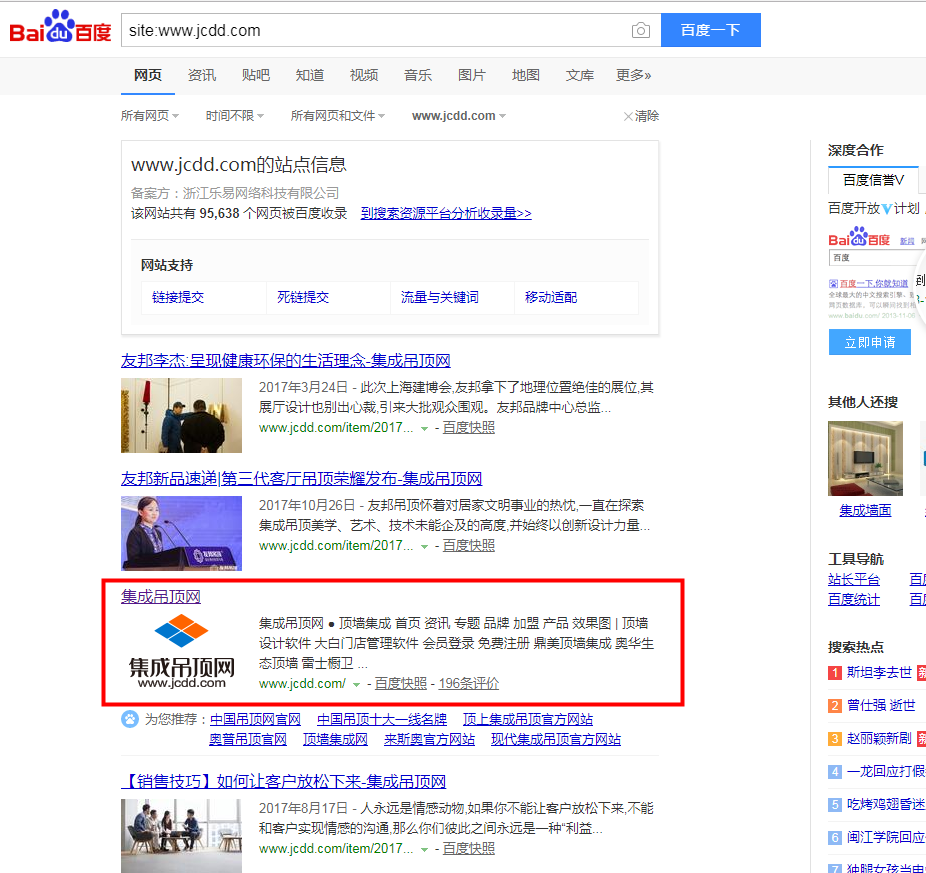Viewport: 926px width, 873px height.
Task: Open recommended 顶上集成吊顶官方网站
Action: click(x=528, y=719)
